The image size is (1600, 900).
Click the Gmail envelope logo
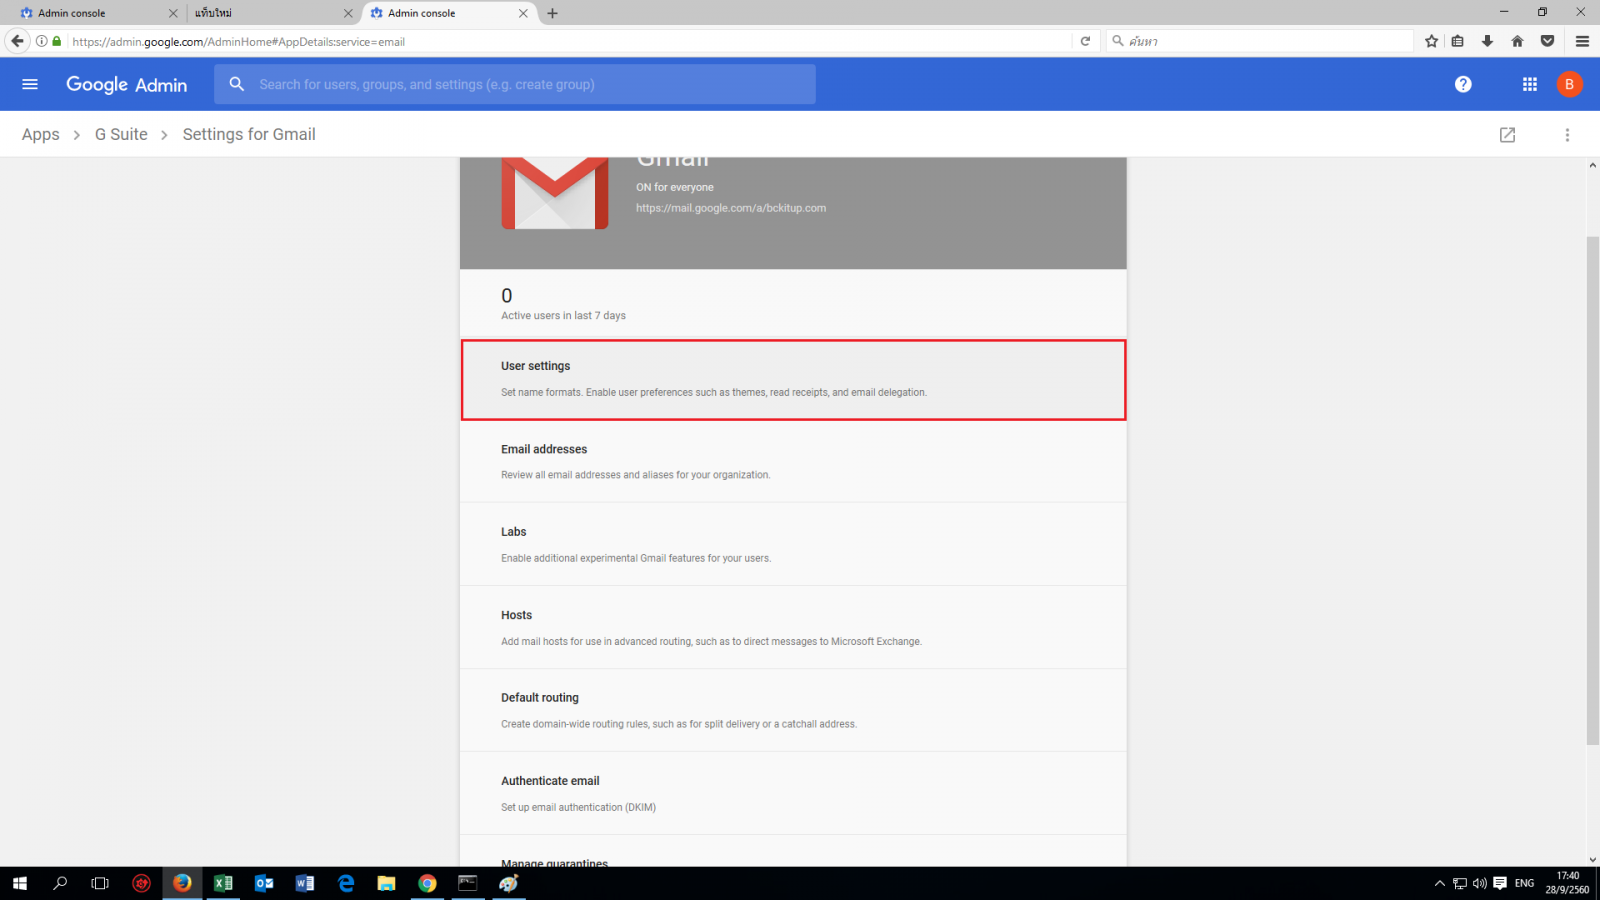pyautogui.click(x=555, y=193)
